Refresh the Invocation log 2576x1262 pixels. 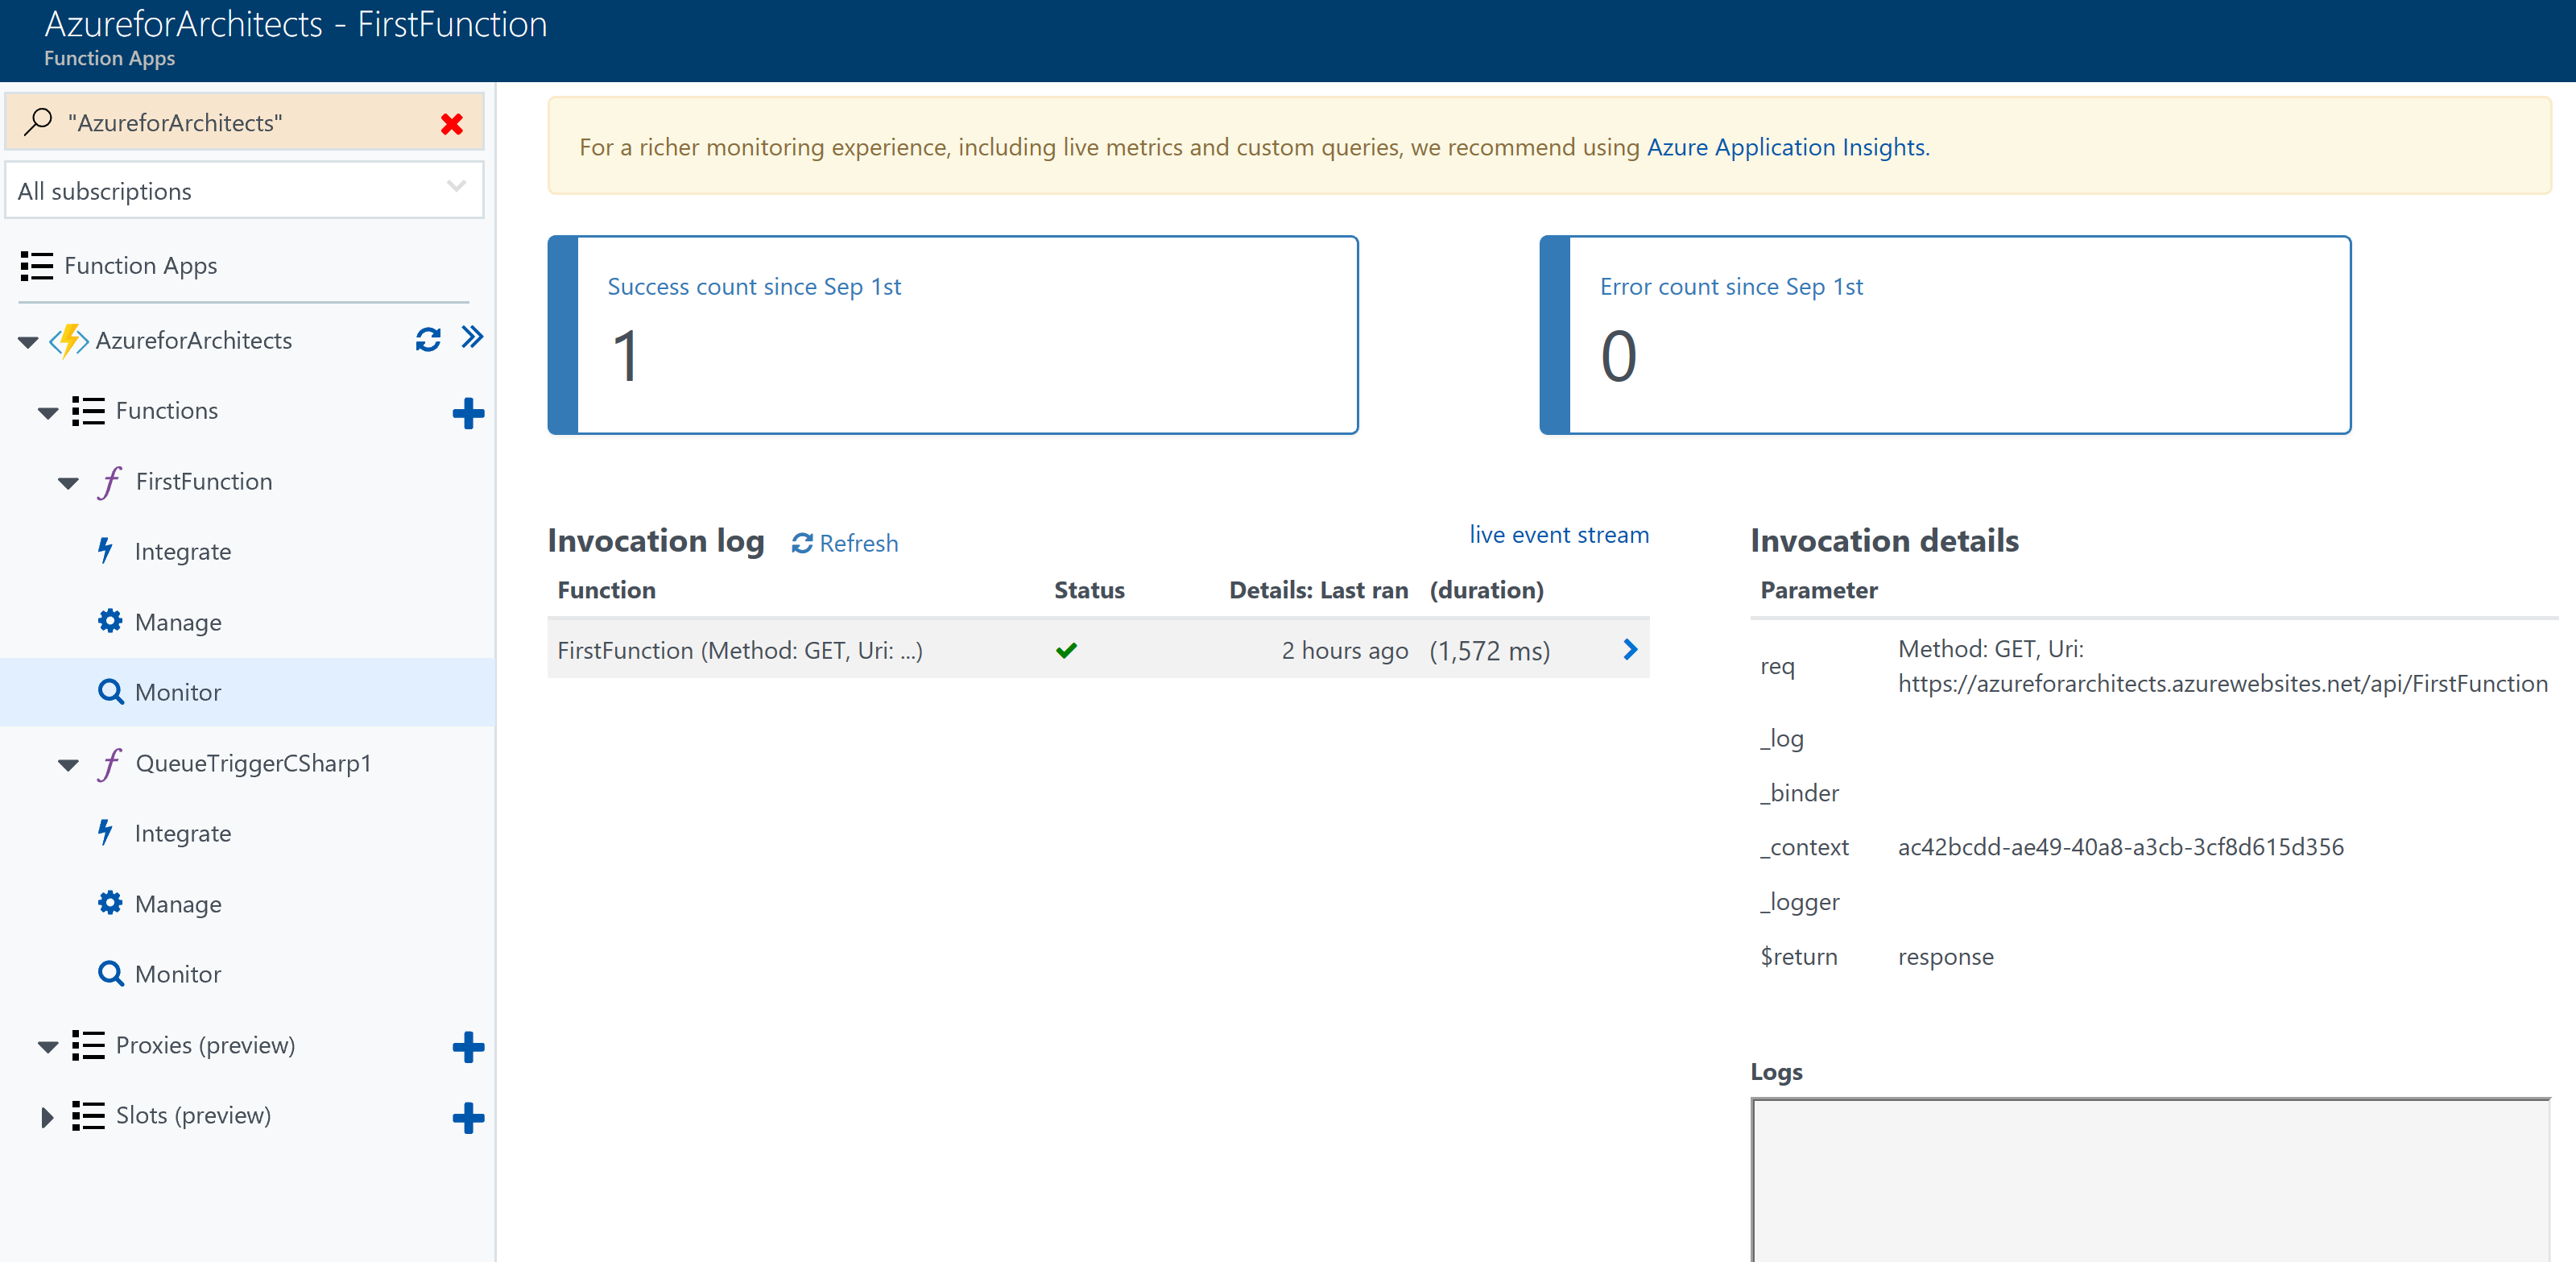click(x=845, y=543)
